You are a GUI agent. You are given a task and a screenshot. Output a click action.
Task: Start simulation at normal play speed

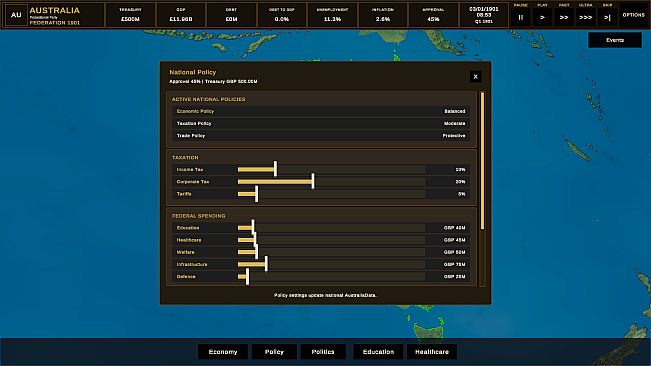click(542, 17)
